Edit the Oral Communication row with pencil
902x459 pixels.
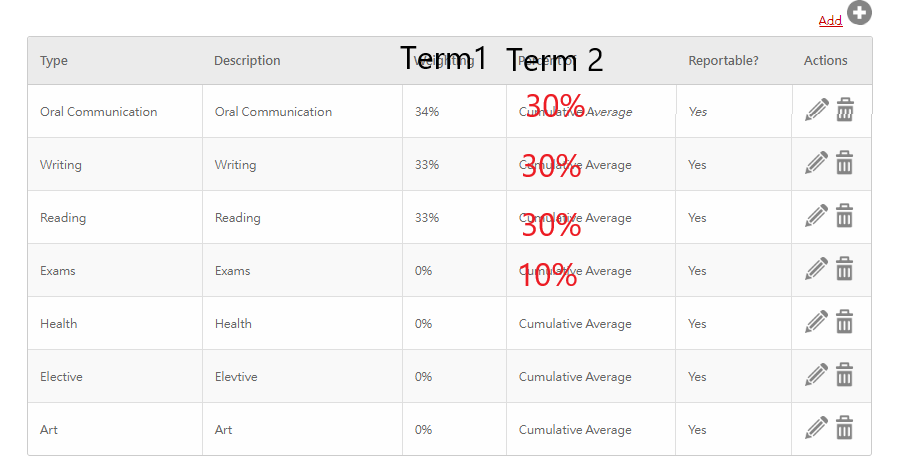817,109
